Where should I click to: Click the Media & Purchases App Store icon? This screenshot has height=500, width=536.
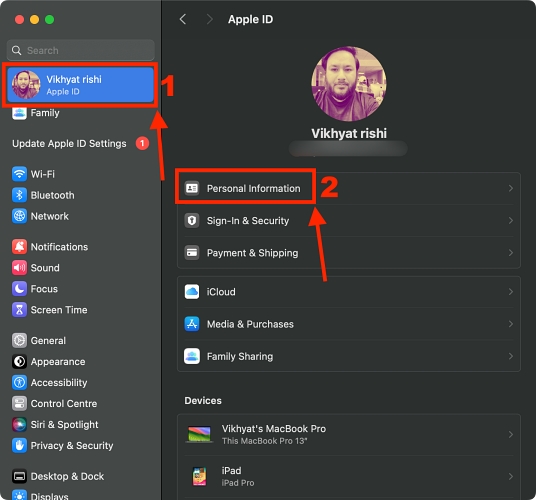192,324
